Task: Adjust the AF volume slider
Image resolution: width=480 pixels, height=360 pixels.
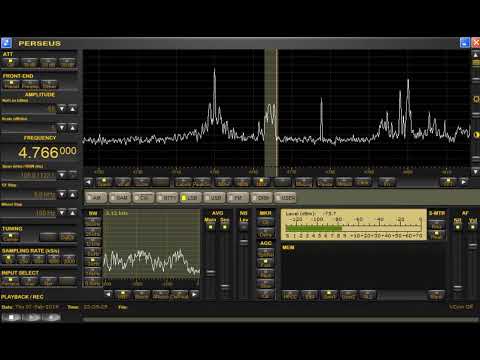Action: tap(472, 246)
